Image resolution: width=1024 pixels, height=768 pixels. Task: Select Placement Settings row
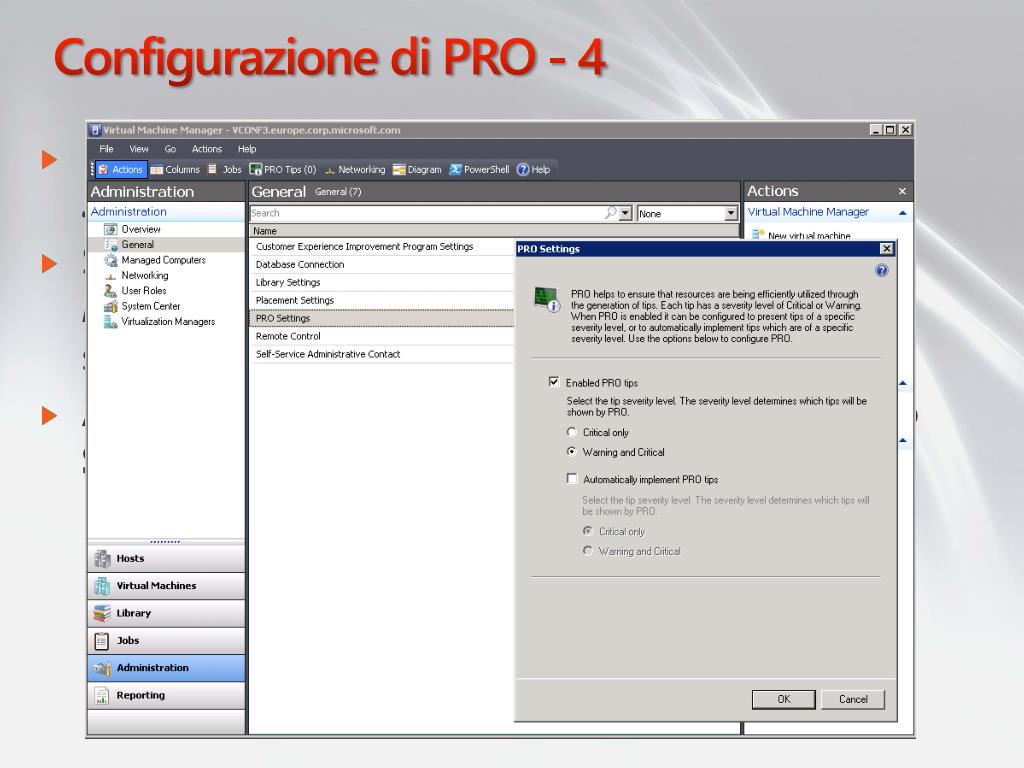[x=383, y=300]
